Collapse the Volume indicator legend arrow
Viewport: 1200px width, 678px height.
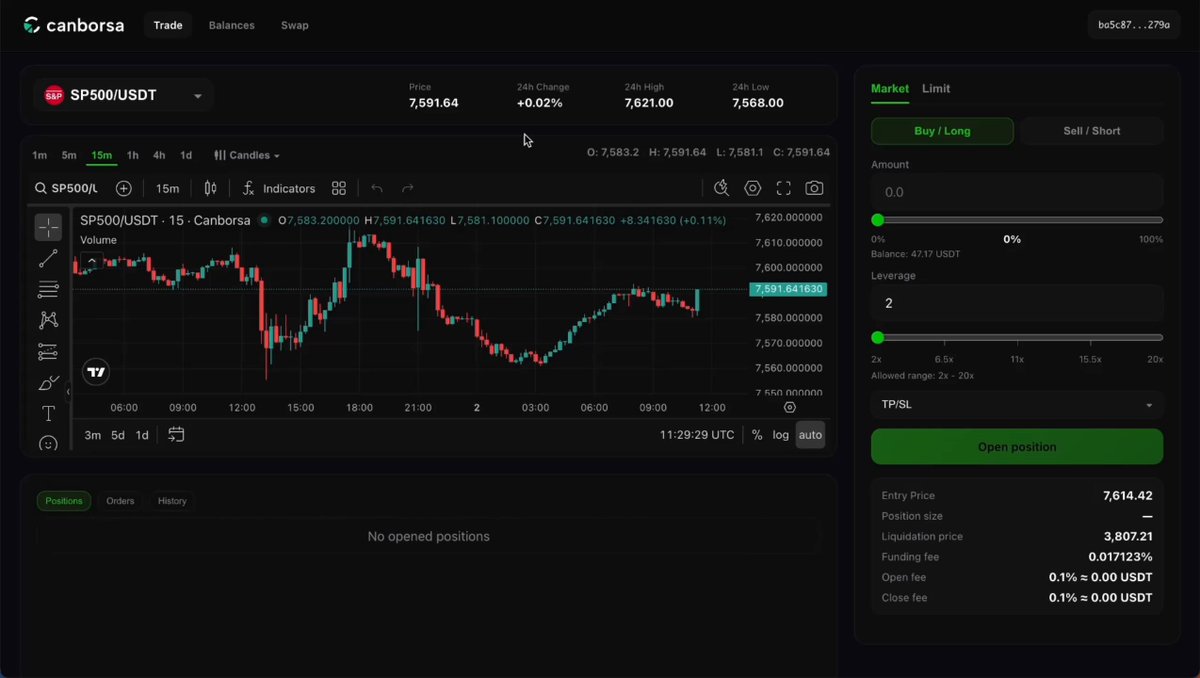pyautogui.click(x=91, y=262)
